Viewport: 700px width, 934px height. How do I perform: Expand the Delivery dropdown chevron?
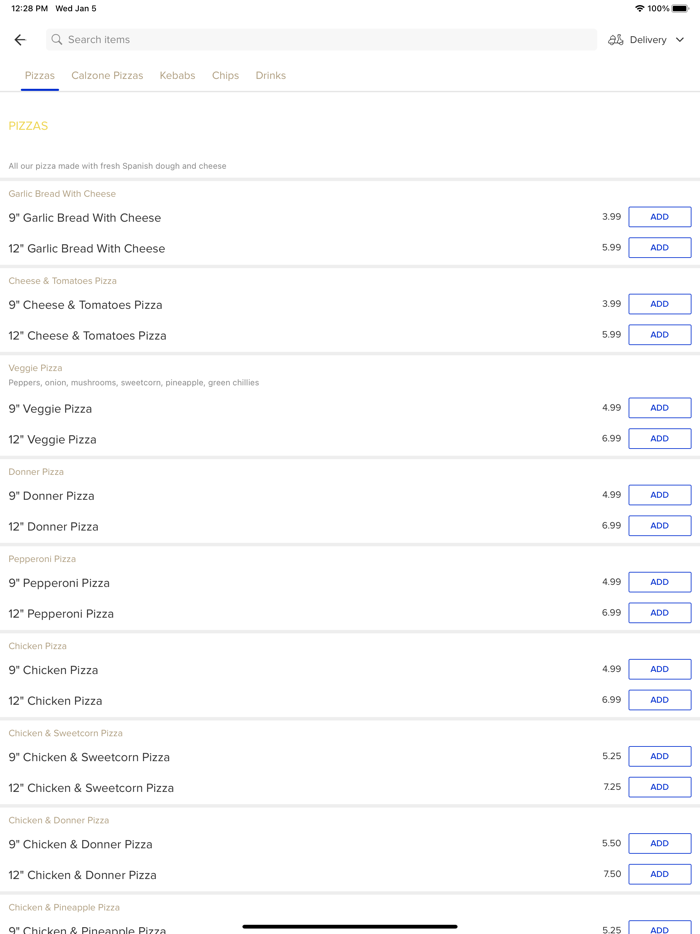pos(680,40)
